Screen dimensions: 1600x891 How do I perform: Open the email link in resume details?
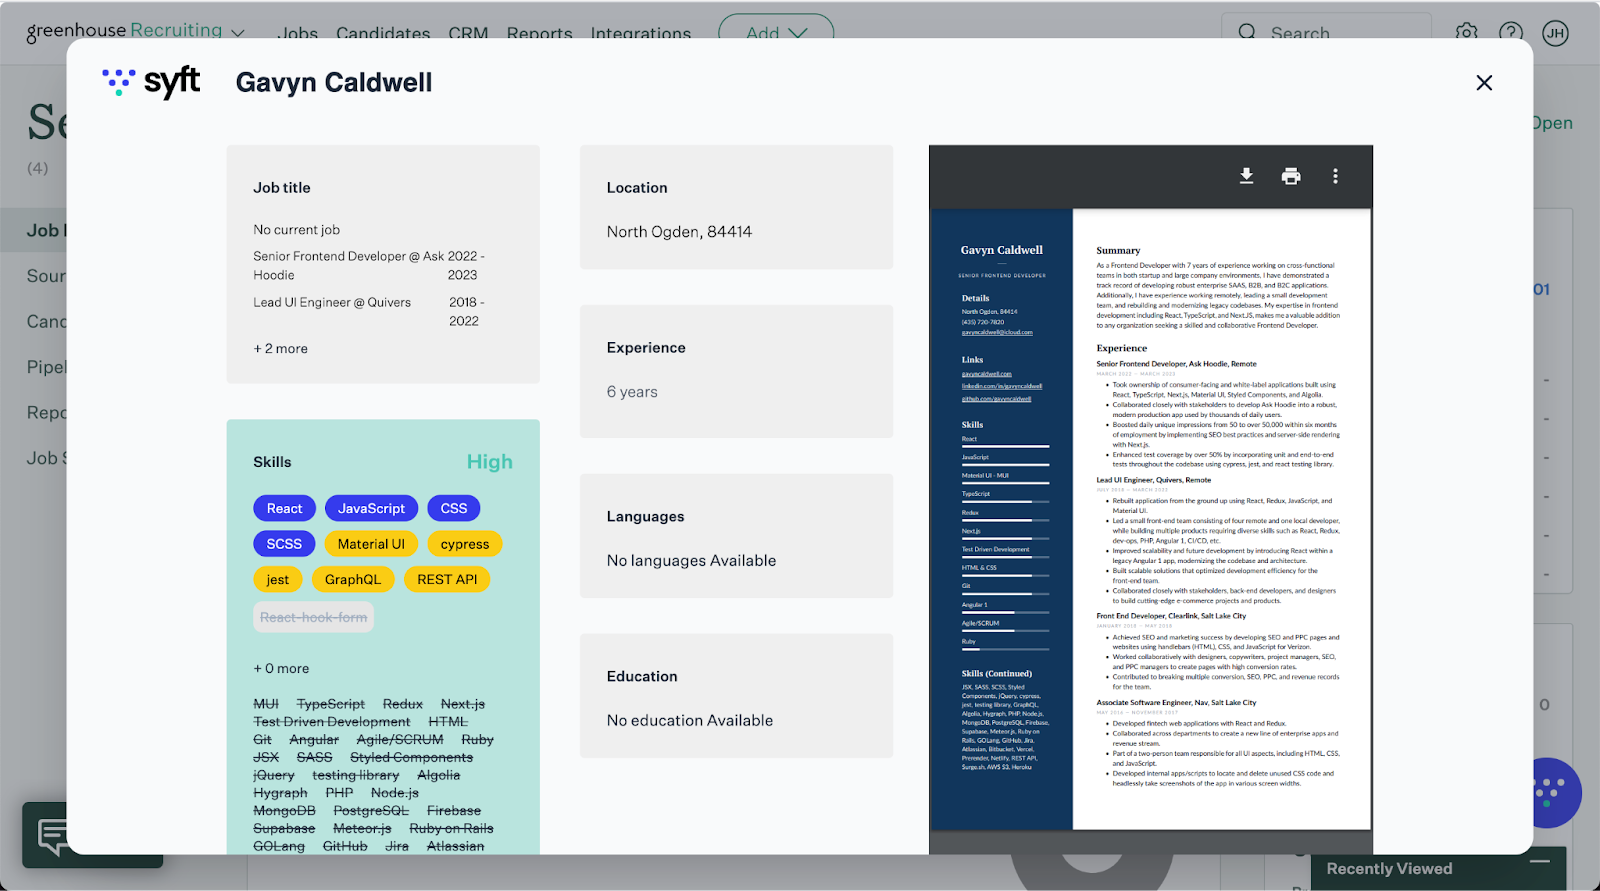997,332
